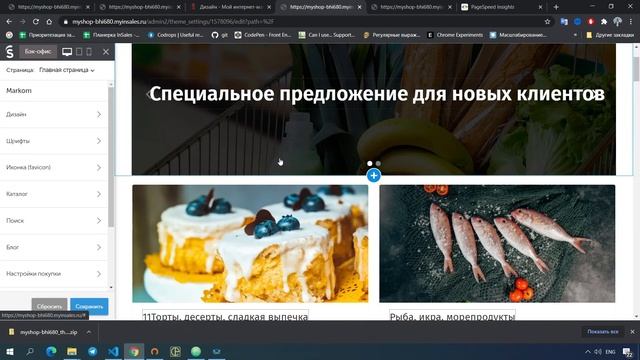Select the first slider dot indicator
The image size is (640, 360).
(x=369, y=163)
